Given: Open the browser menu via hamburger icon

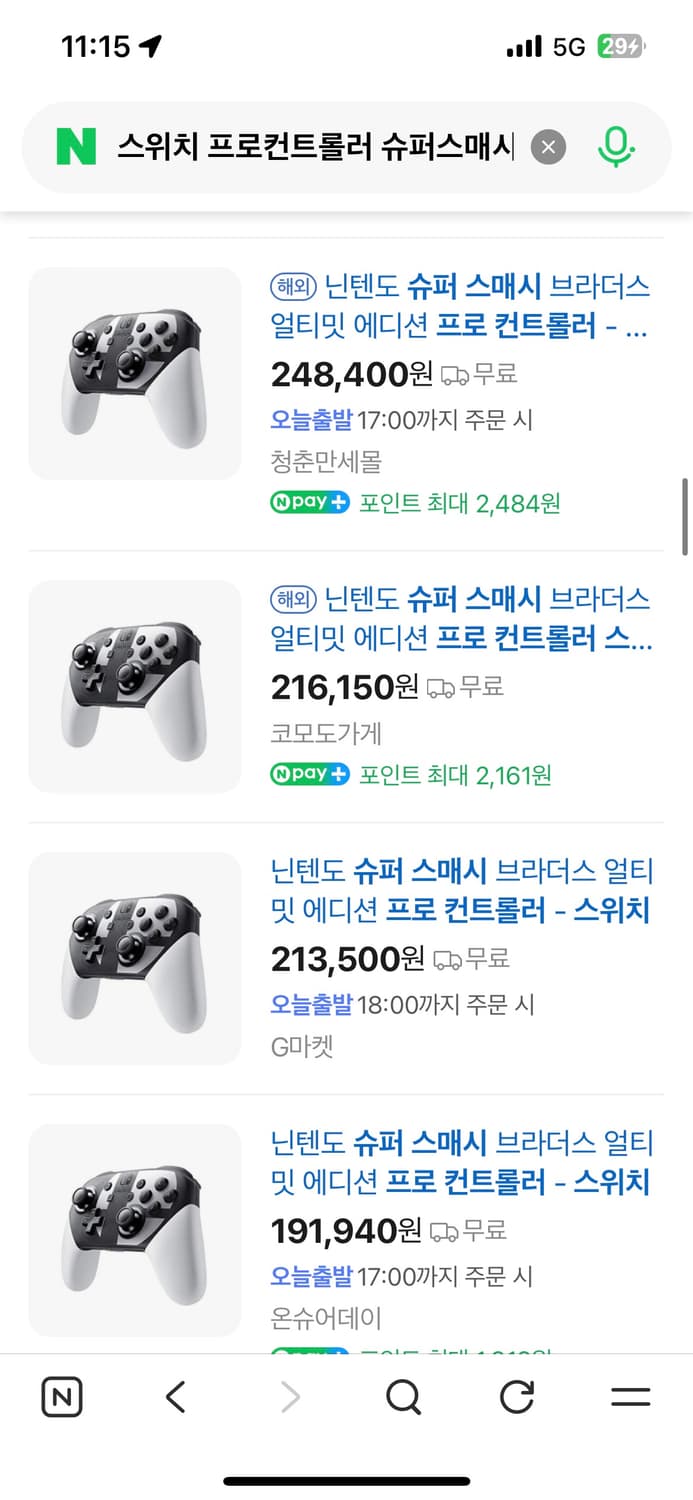Looking at the screenshot, I should [x=628, y=1396].
